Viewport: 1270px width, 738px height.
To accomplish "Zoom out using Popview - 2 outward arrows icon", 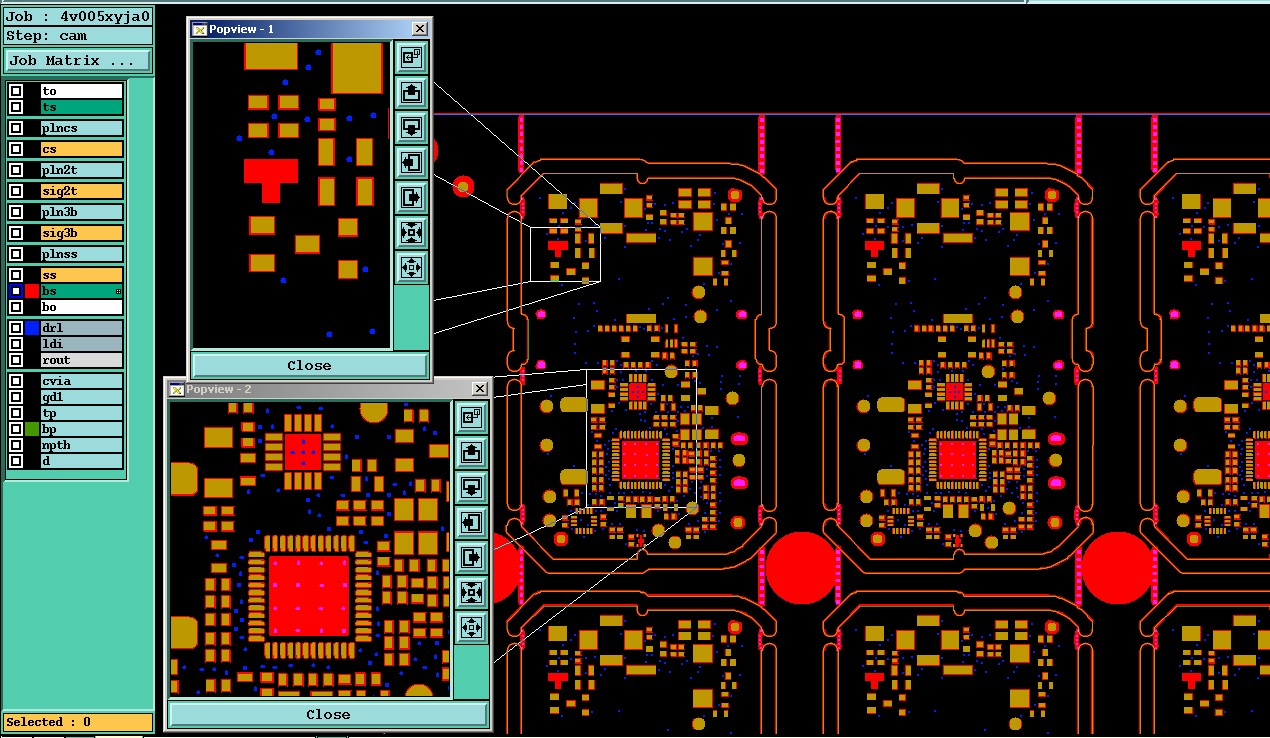I will (471, 627).
